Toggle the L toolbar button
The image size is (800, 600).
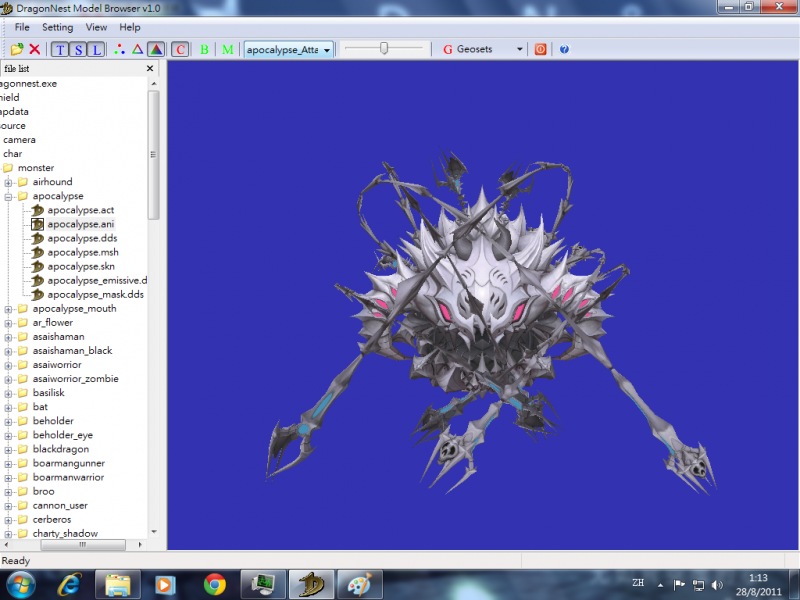(x=96, y=49)
